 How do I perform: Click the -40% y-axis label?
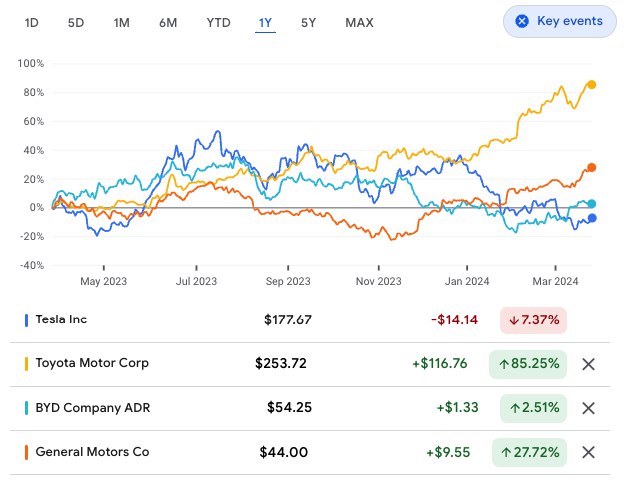tap(32, 266)
